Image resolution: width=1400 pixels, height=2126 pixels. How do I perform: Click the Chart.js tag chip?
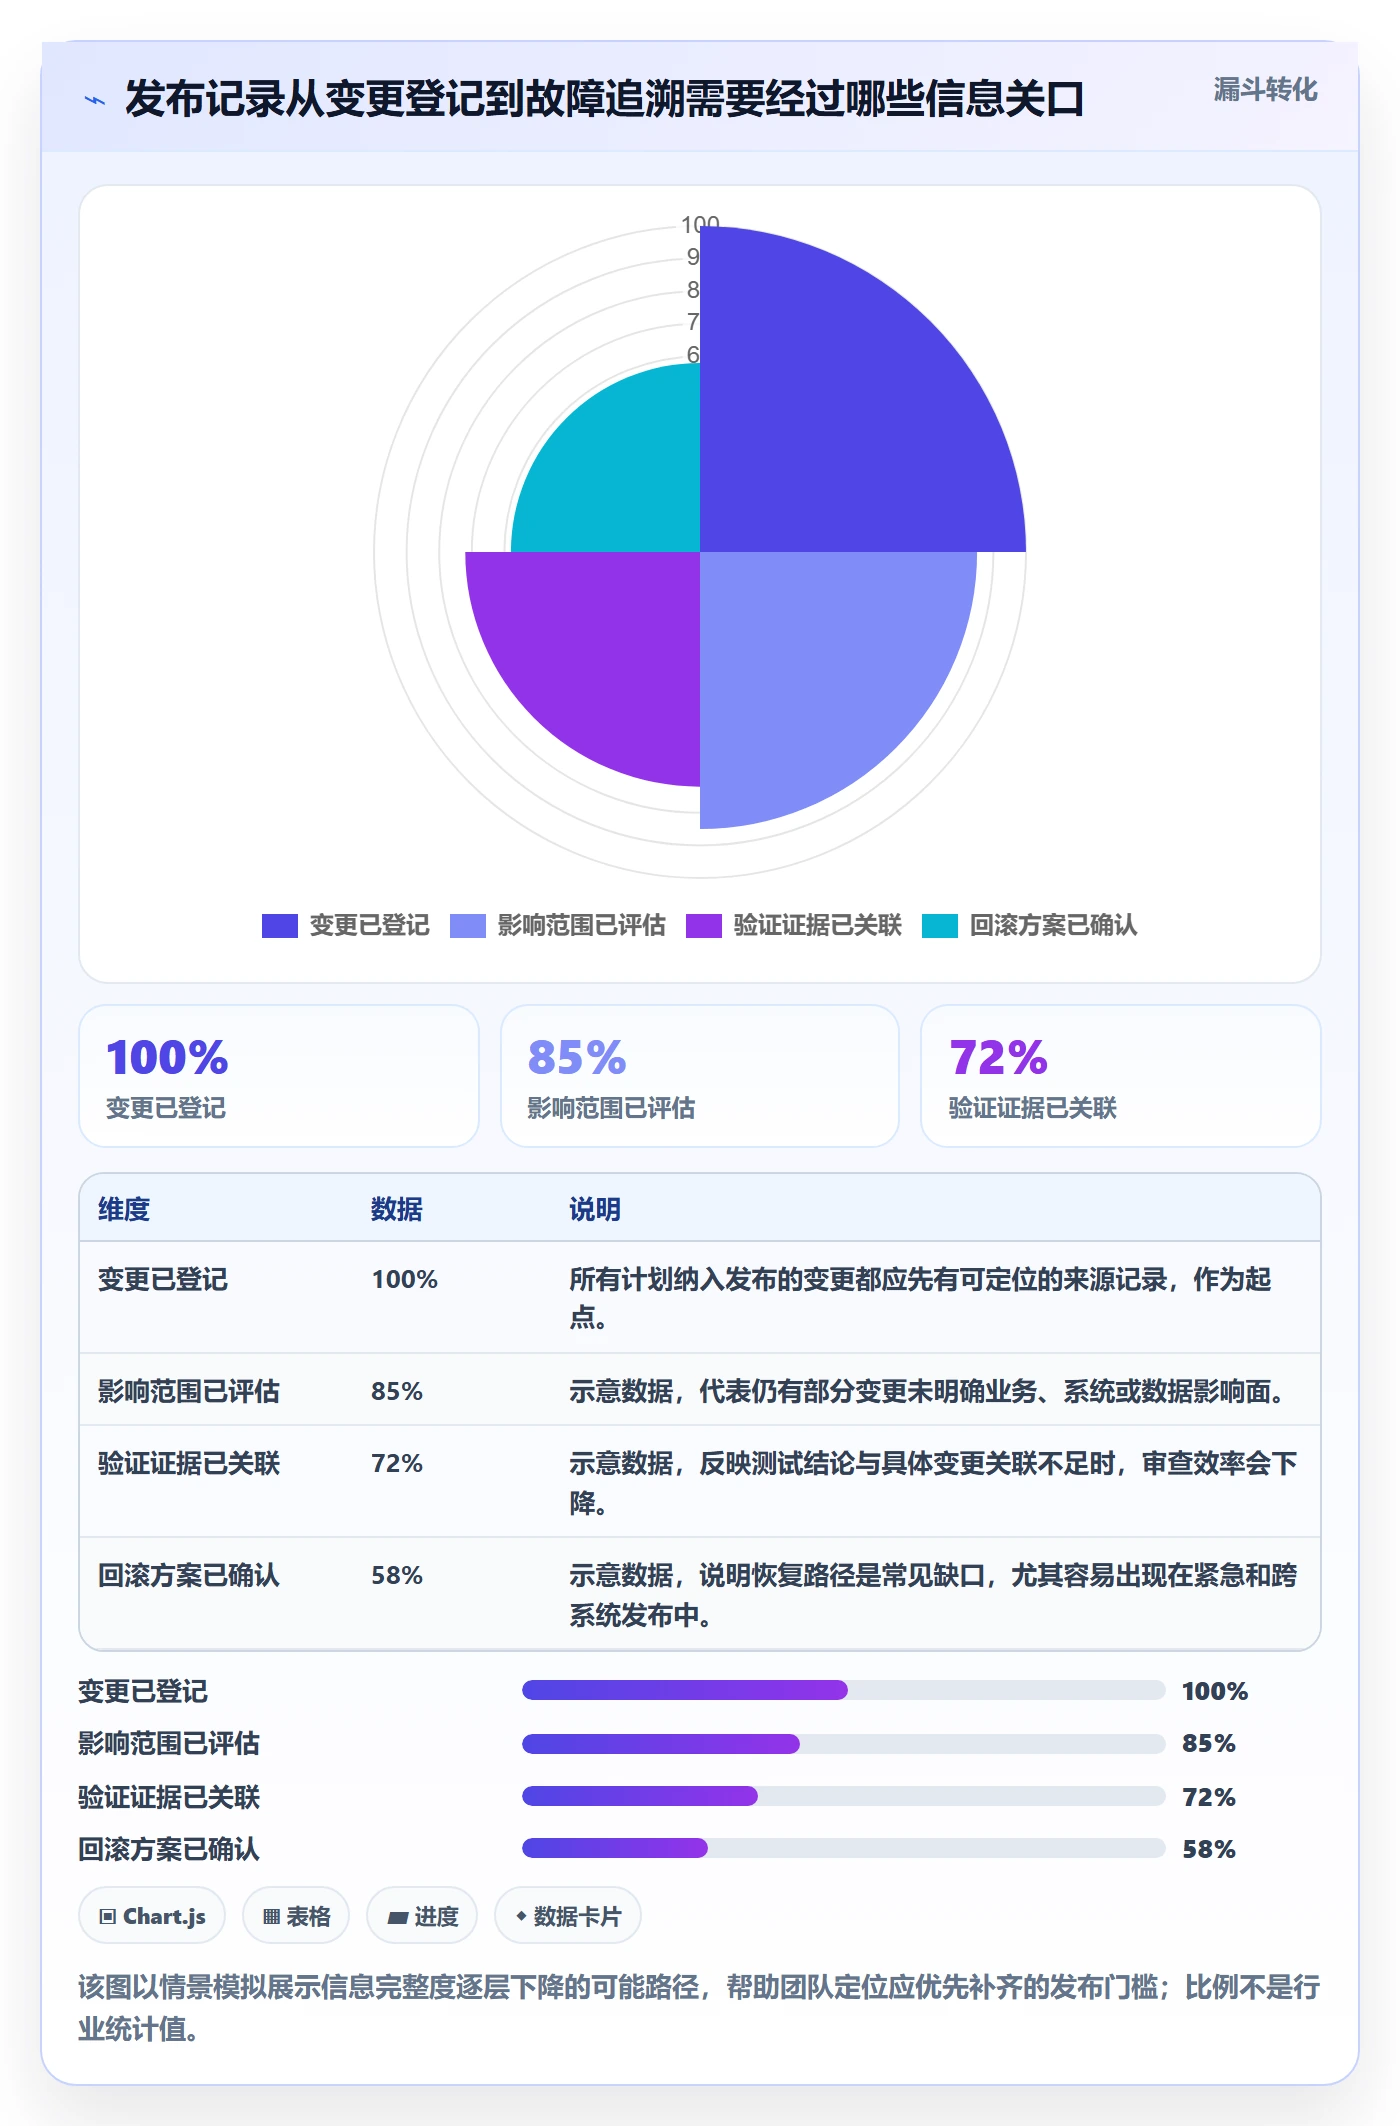tap(152, 1916)
